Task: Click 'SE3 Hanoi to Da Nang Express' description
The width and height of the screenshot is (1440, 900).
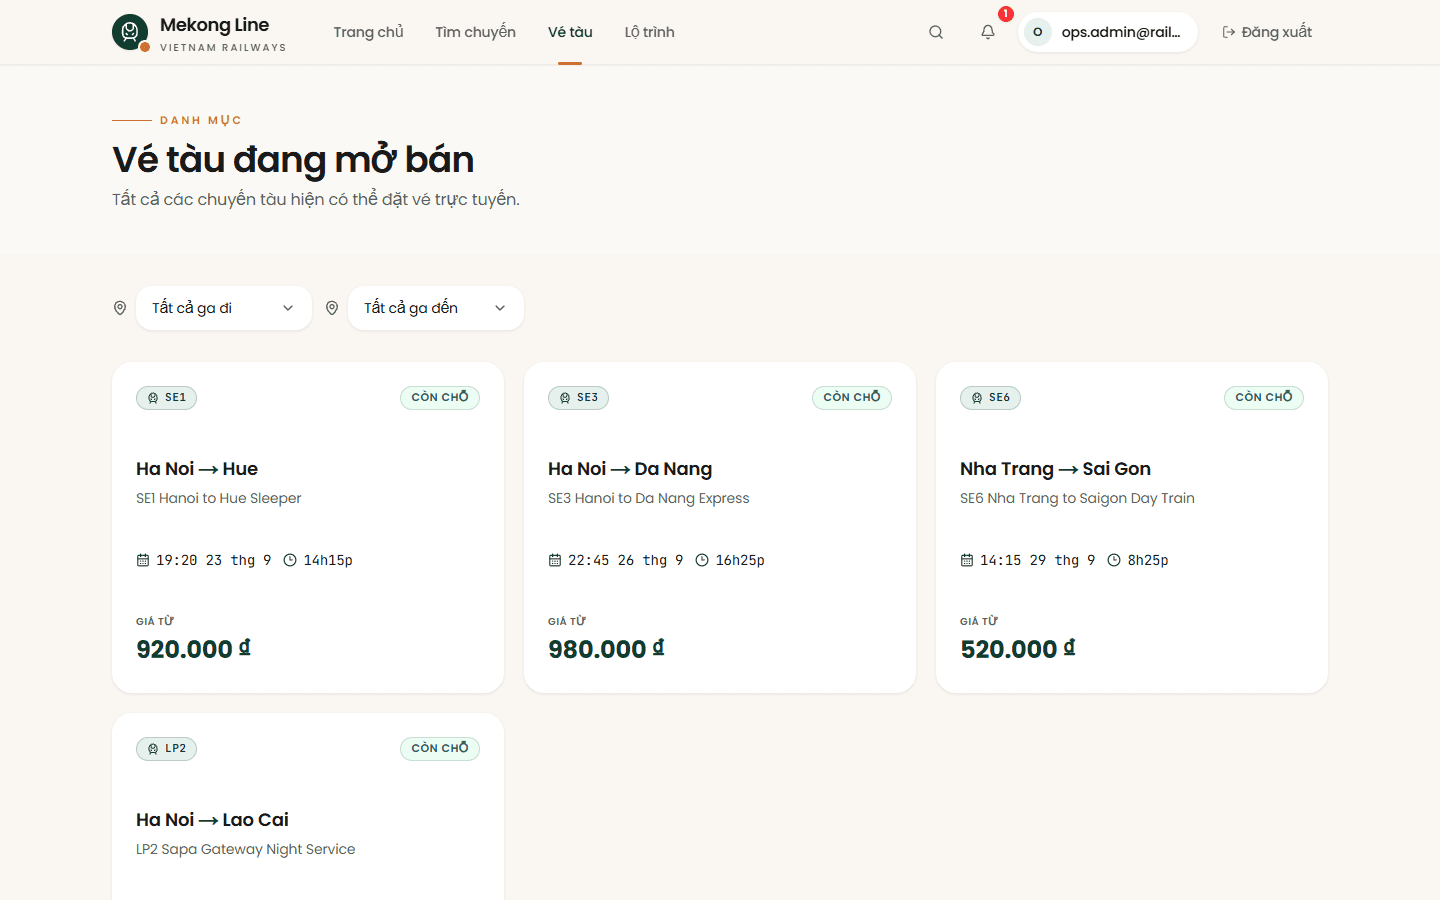Action: click(x=648, y=498)
